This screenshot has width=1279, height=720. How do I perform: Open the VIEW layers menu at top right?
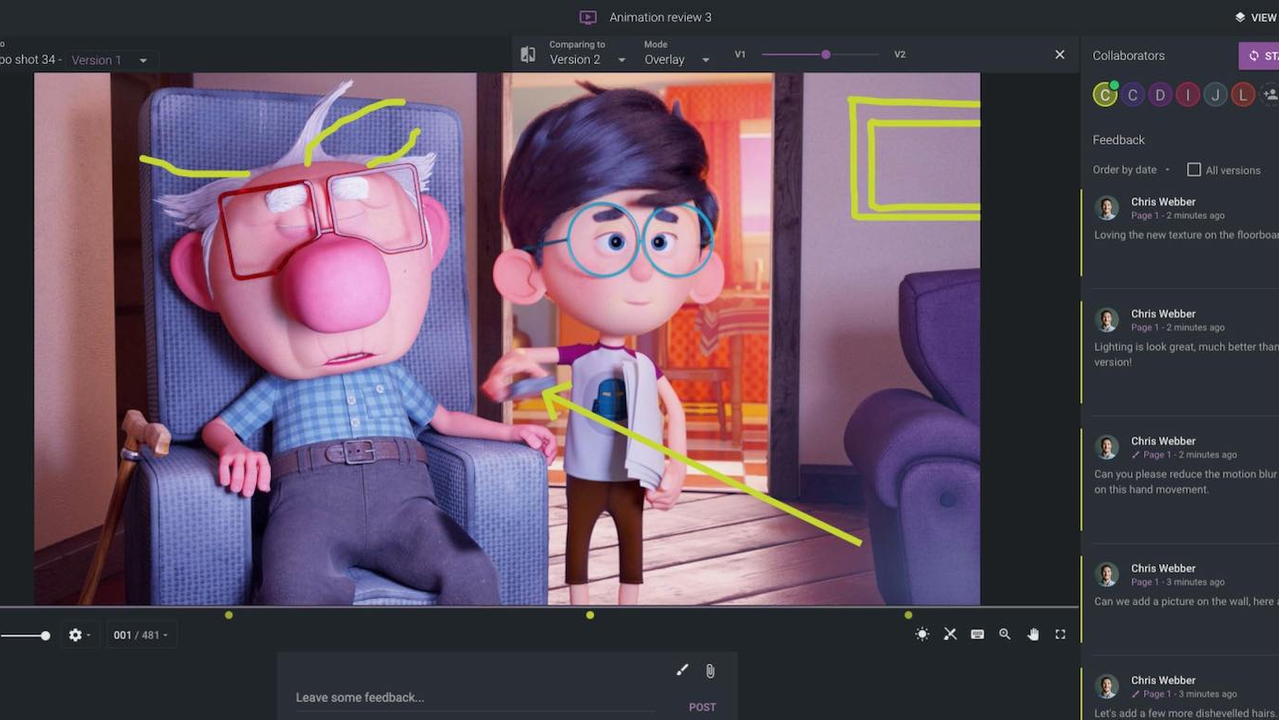(x=1256, y=17)
